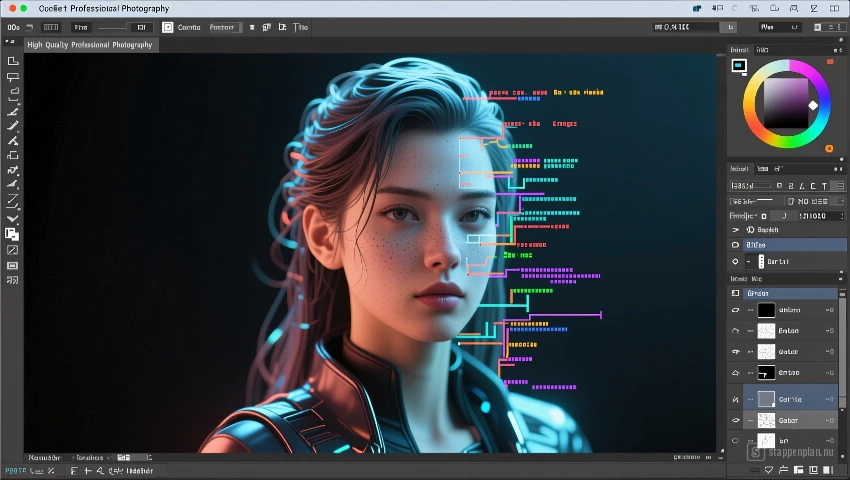
Task: Click the cyan monitor icon in color panel
Action: click(x=739, y=66)
